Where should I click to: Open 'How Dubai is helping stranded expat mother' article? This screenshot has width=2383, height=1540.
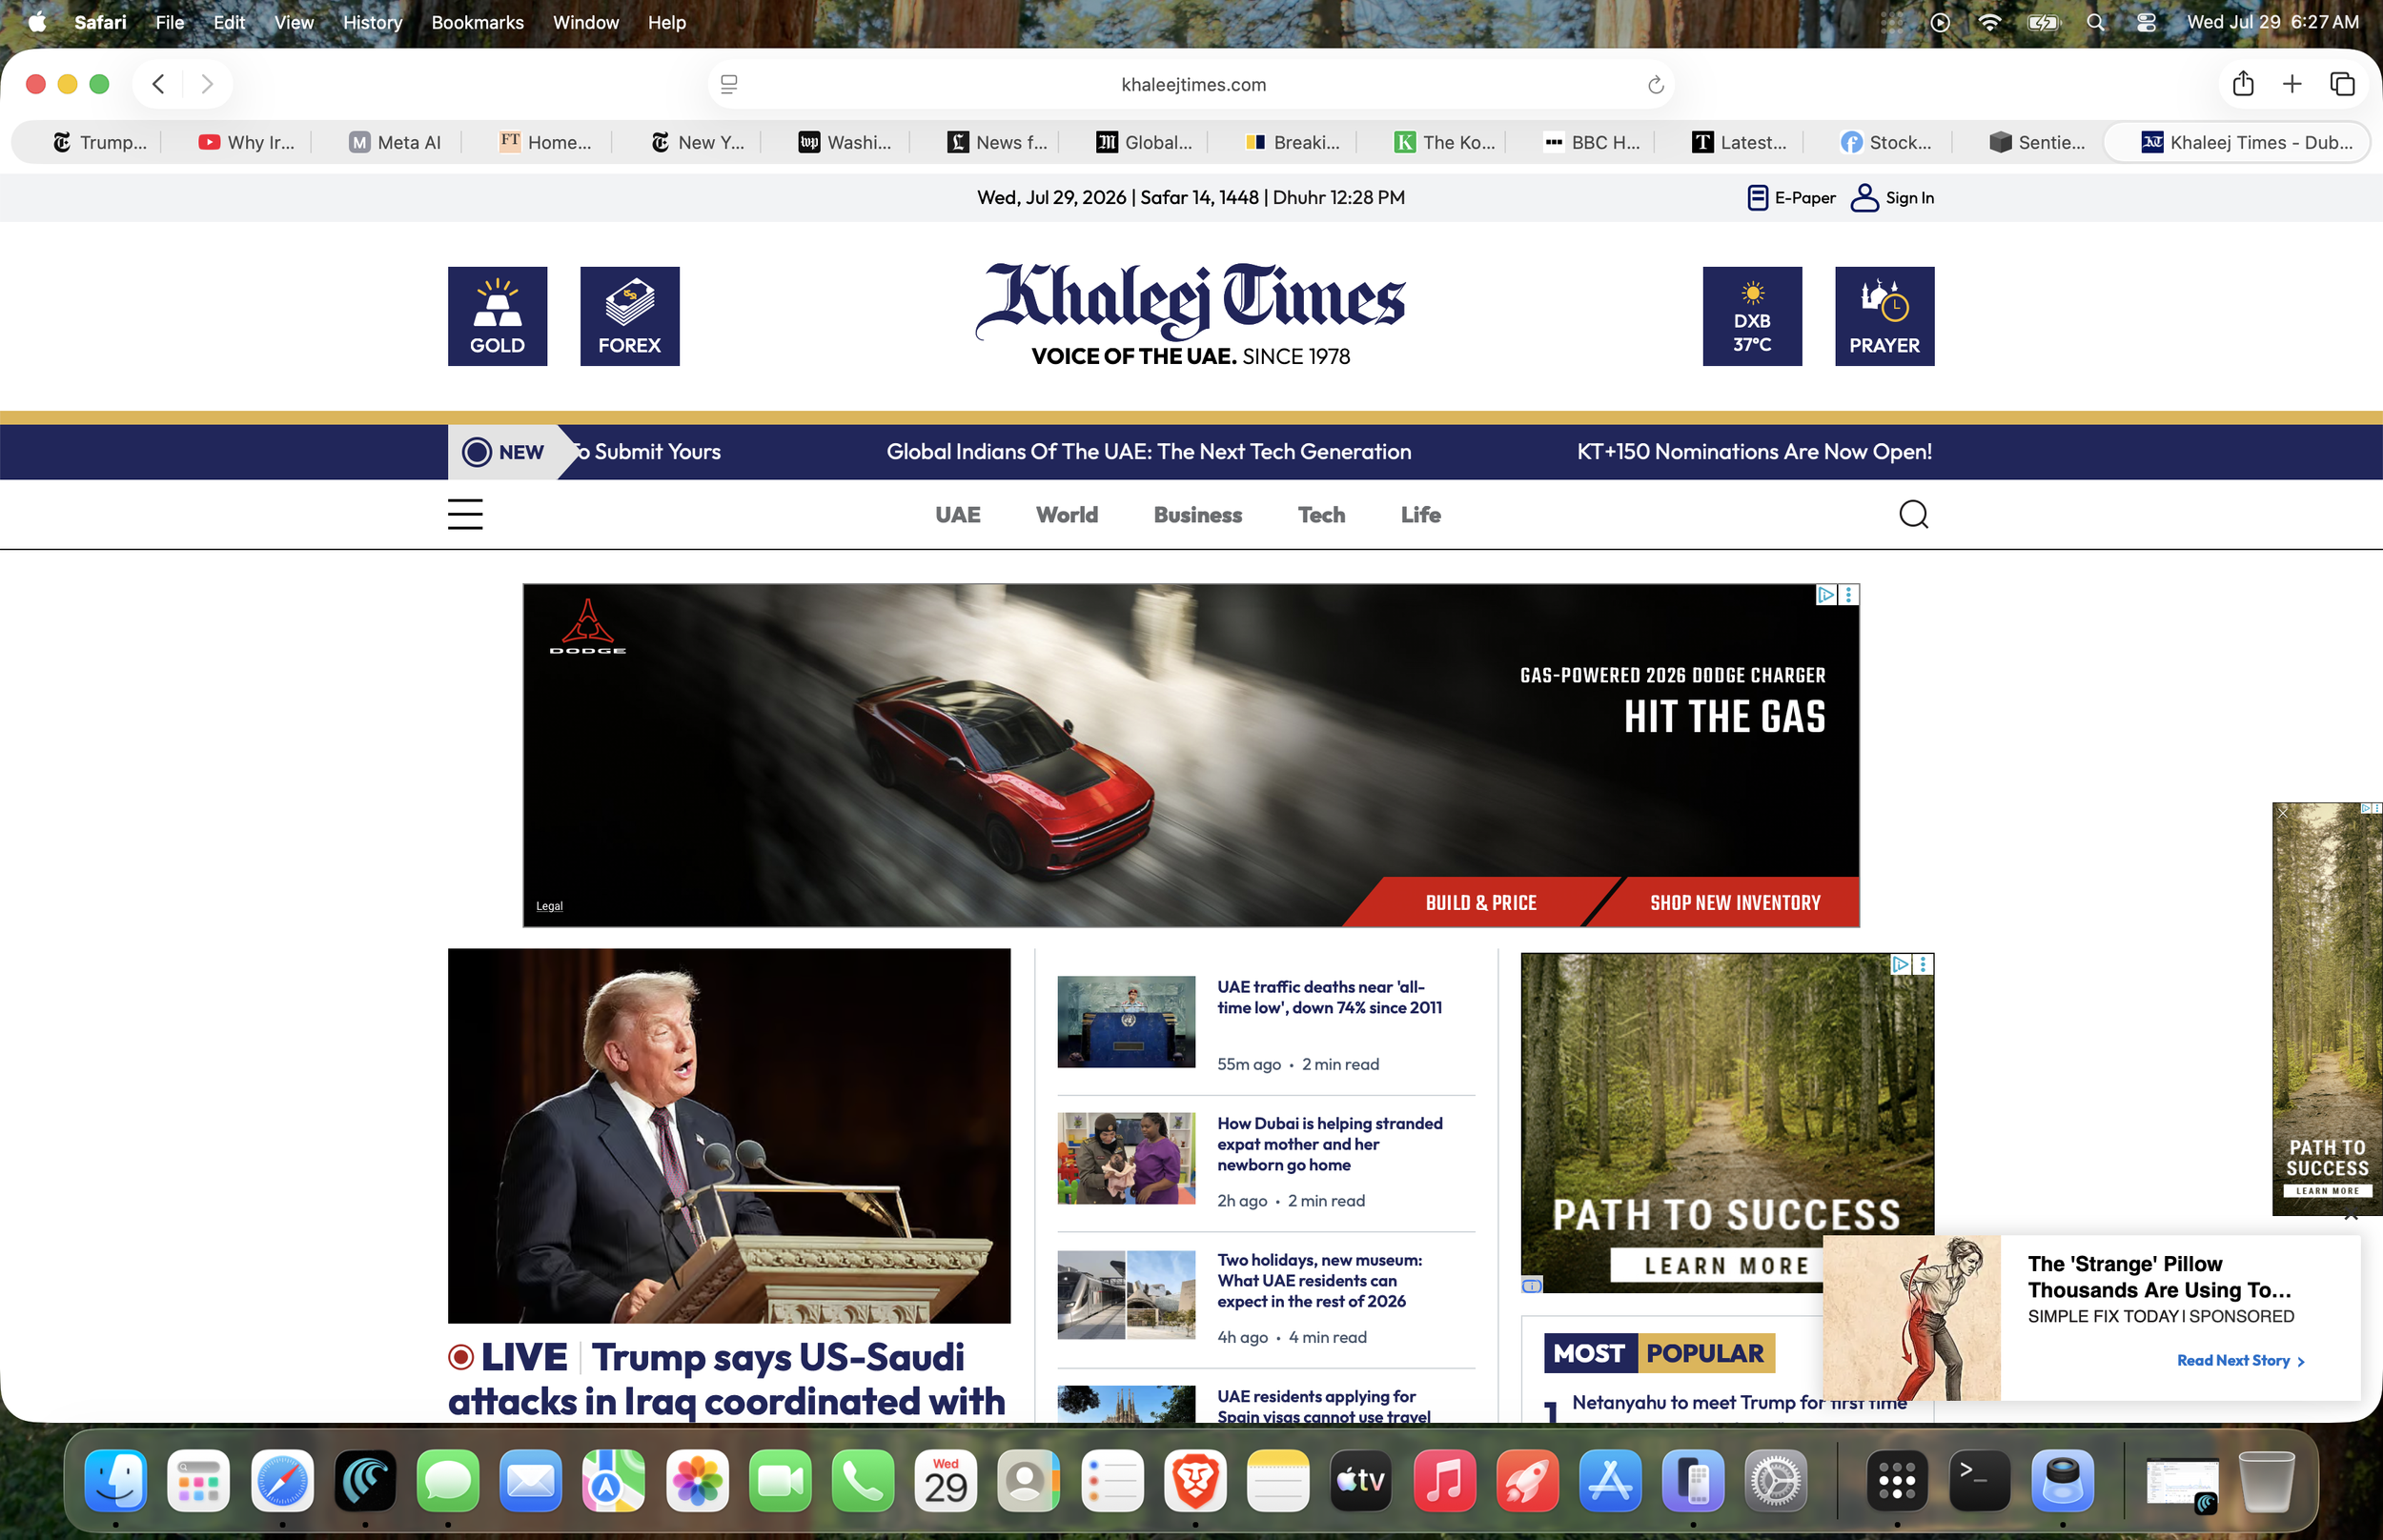(x=1329, y=1144)
